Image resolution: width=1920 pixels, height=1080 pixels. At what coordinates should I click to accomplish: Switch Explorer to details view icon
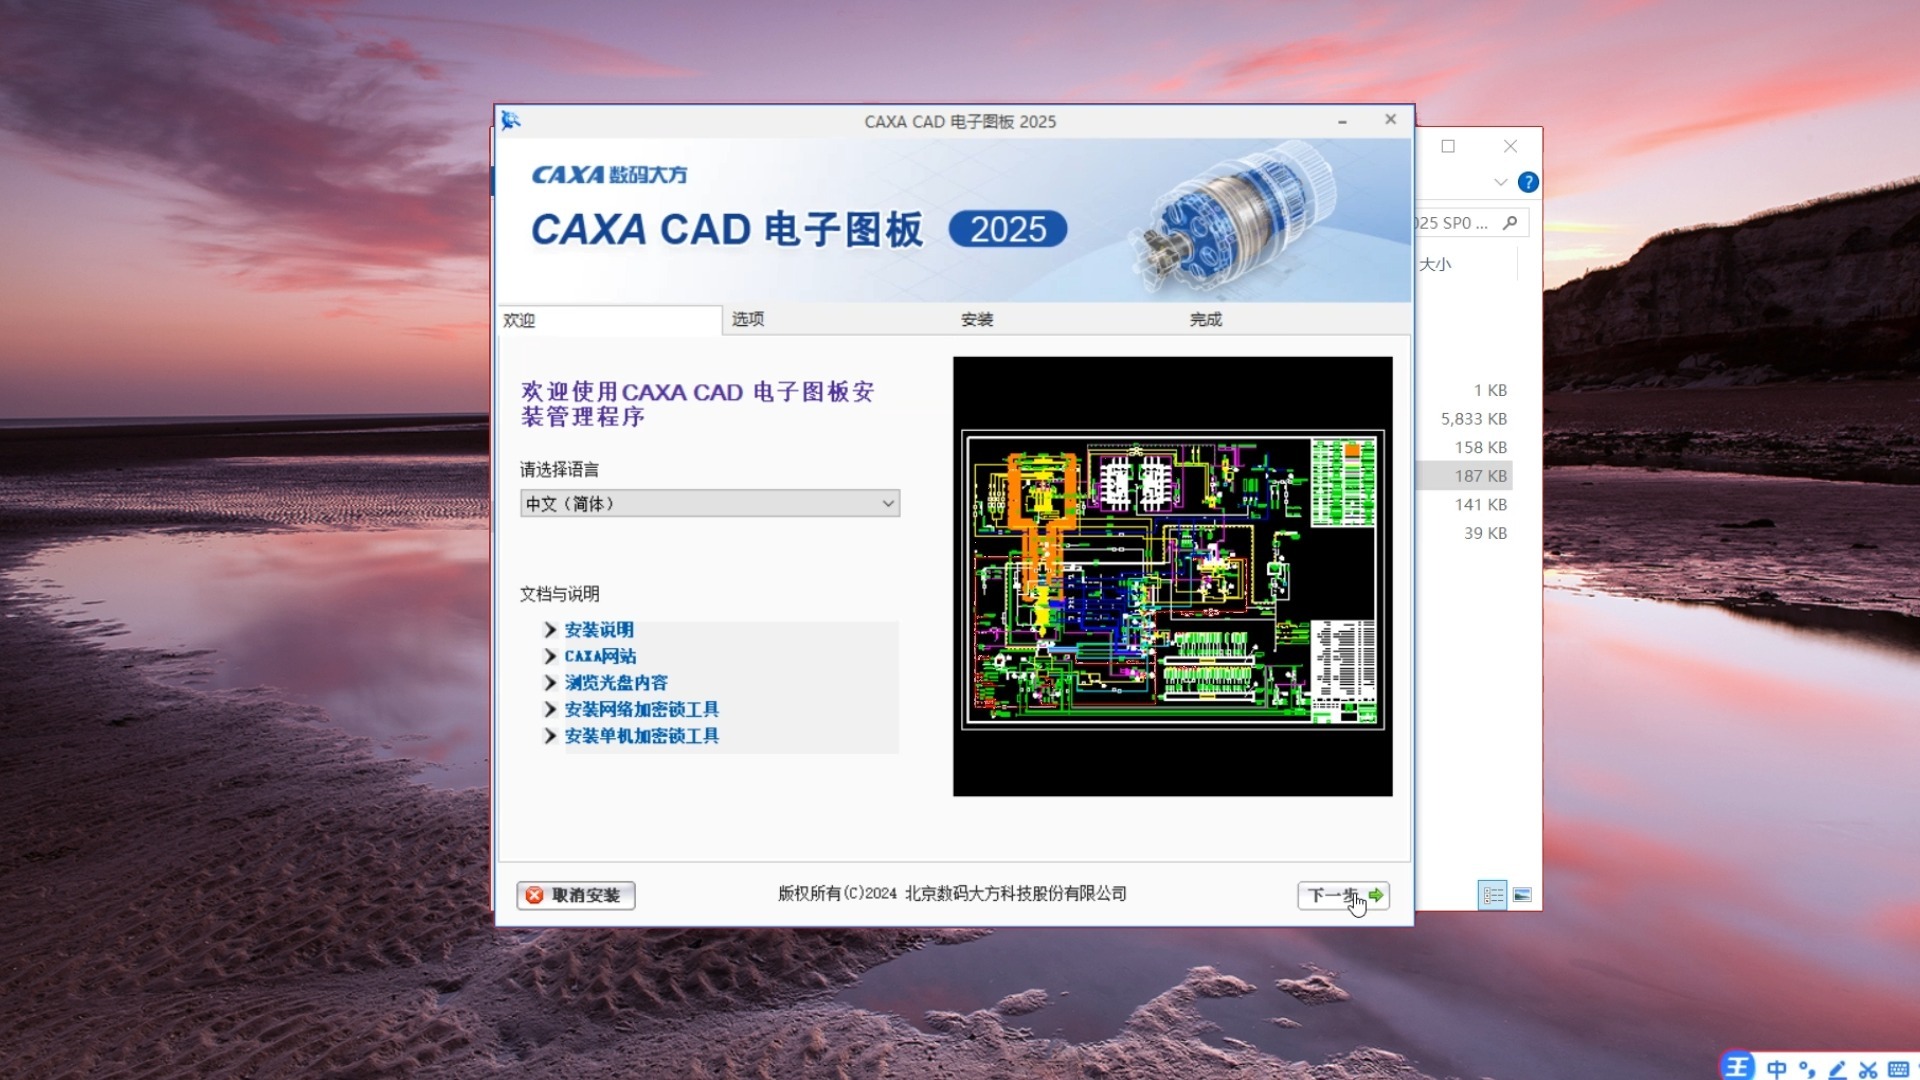(x=1492, y=895)
